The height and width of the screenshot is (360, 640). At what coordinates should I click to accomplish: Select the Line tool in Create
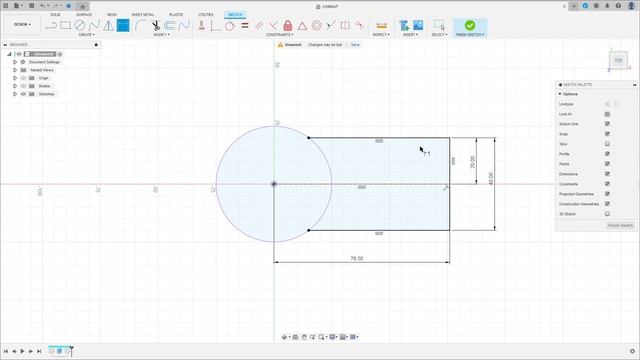pos(51,26)
